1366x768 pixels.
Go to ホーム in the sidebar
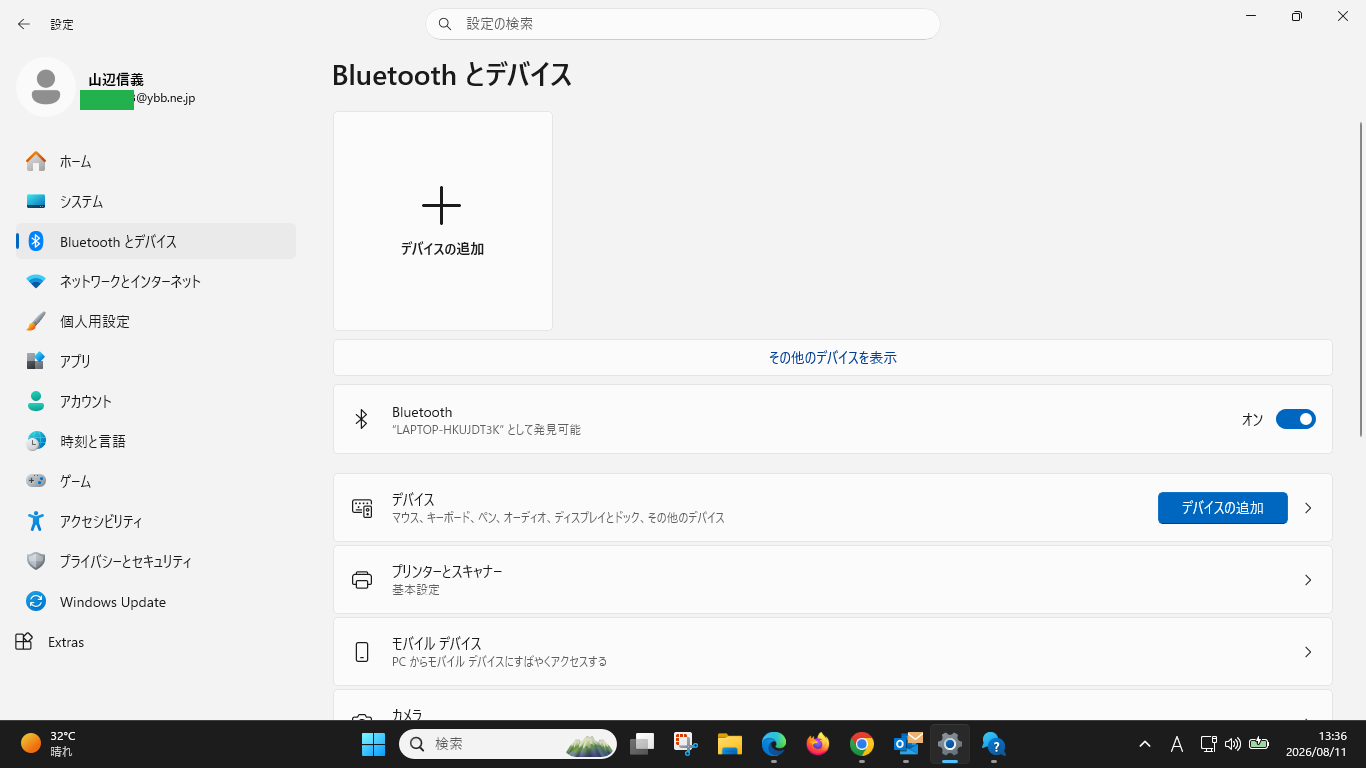click(x=156, y=161)
